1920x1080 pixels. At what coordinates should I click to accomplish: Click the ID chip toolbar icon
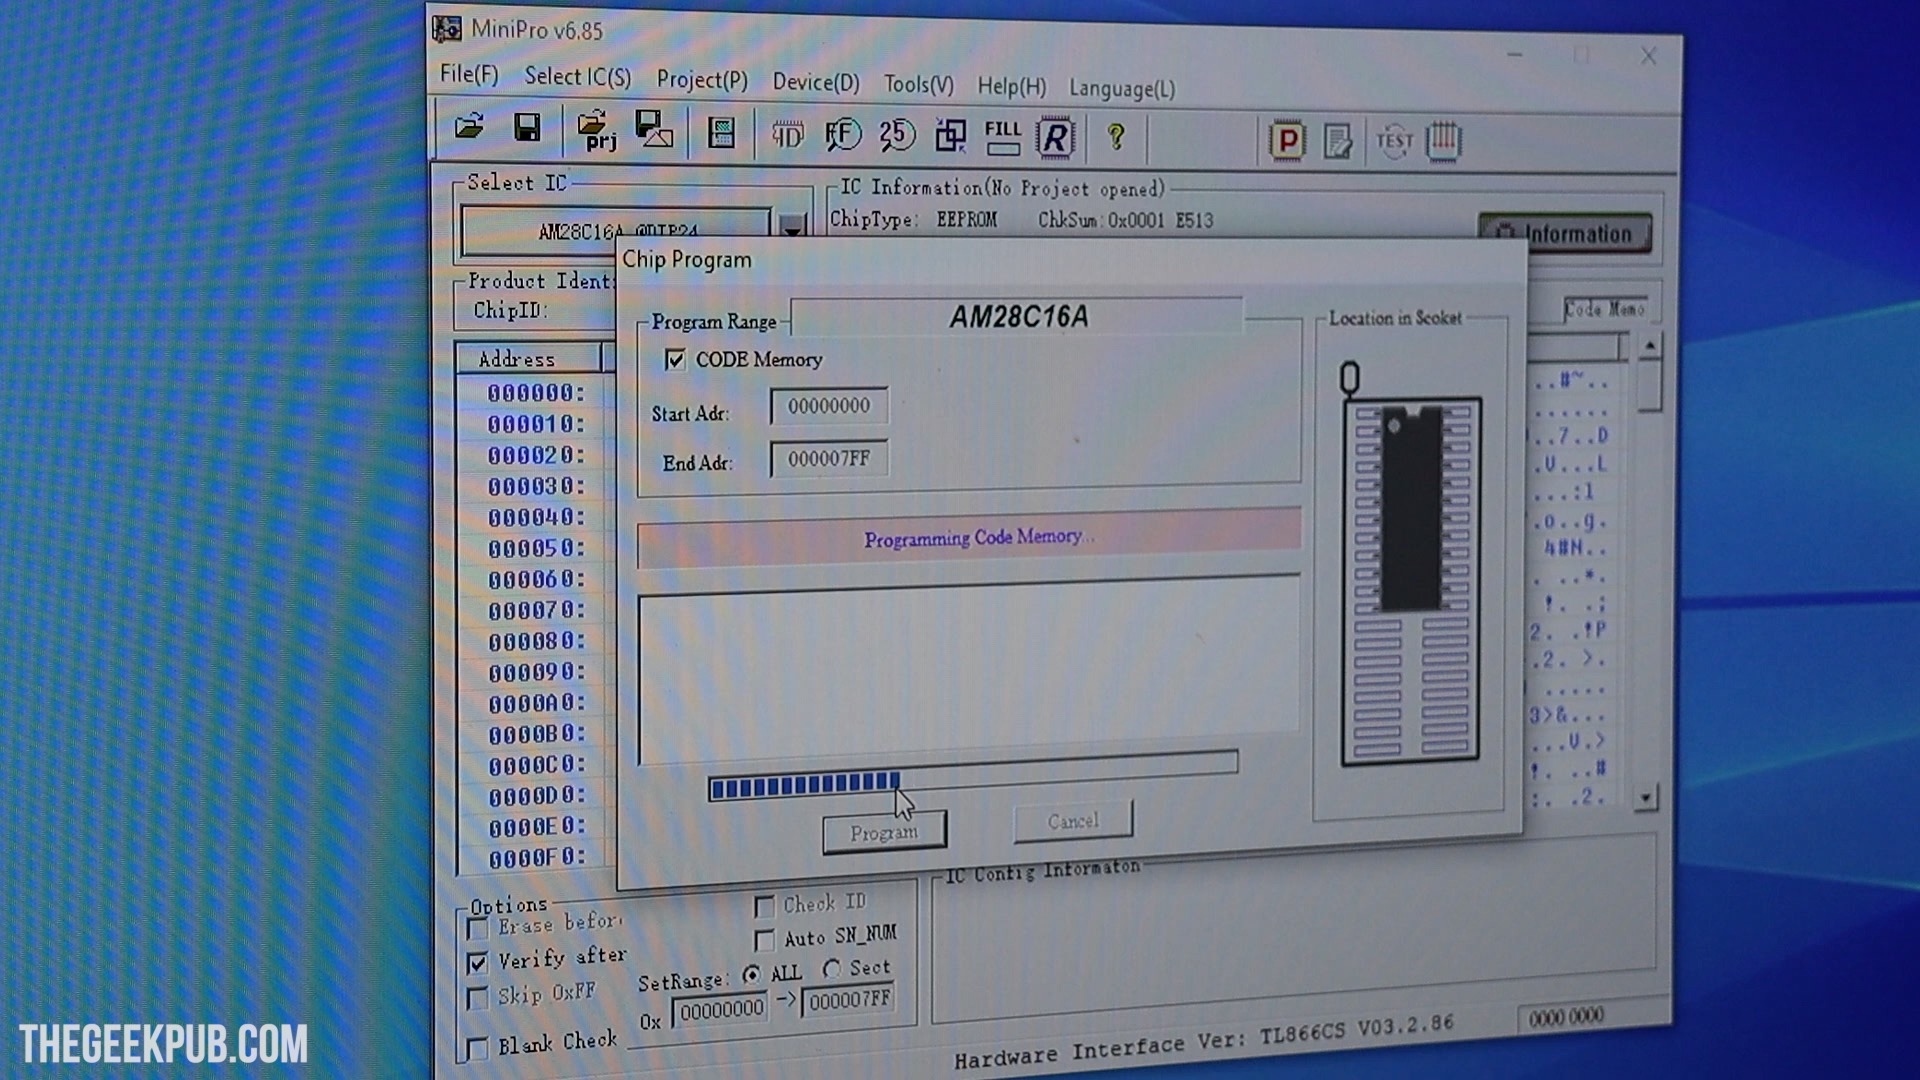(x=787, y=135)
